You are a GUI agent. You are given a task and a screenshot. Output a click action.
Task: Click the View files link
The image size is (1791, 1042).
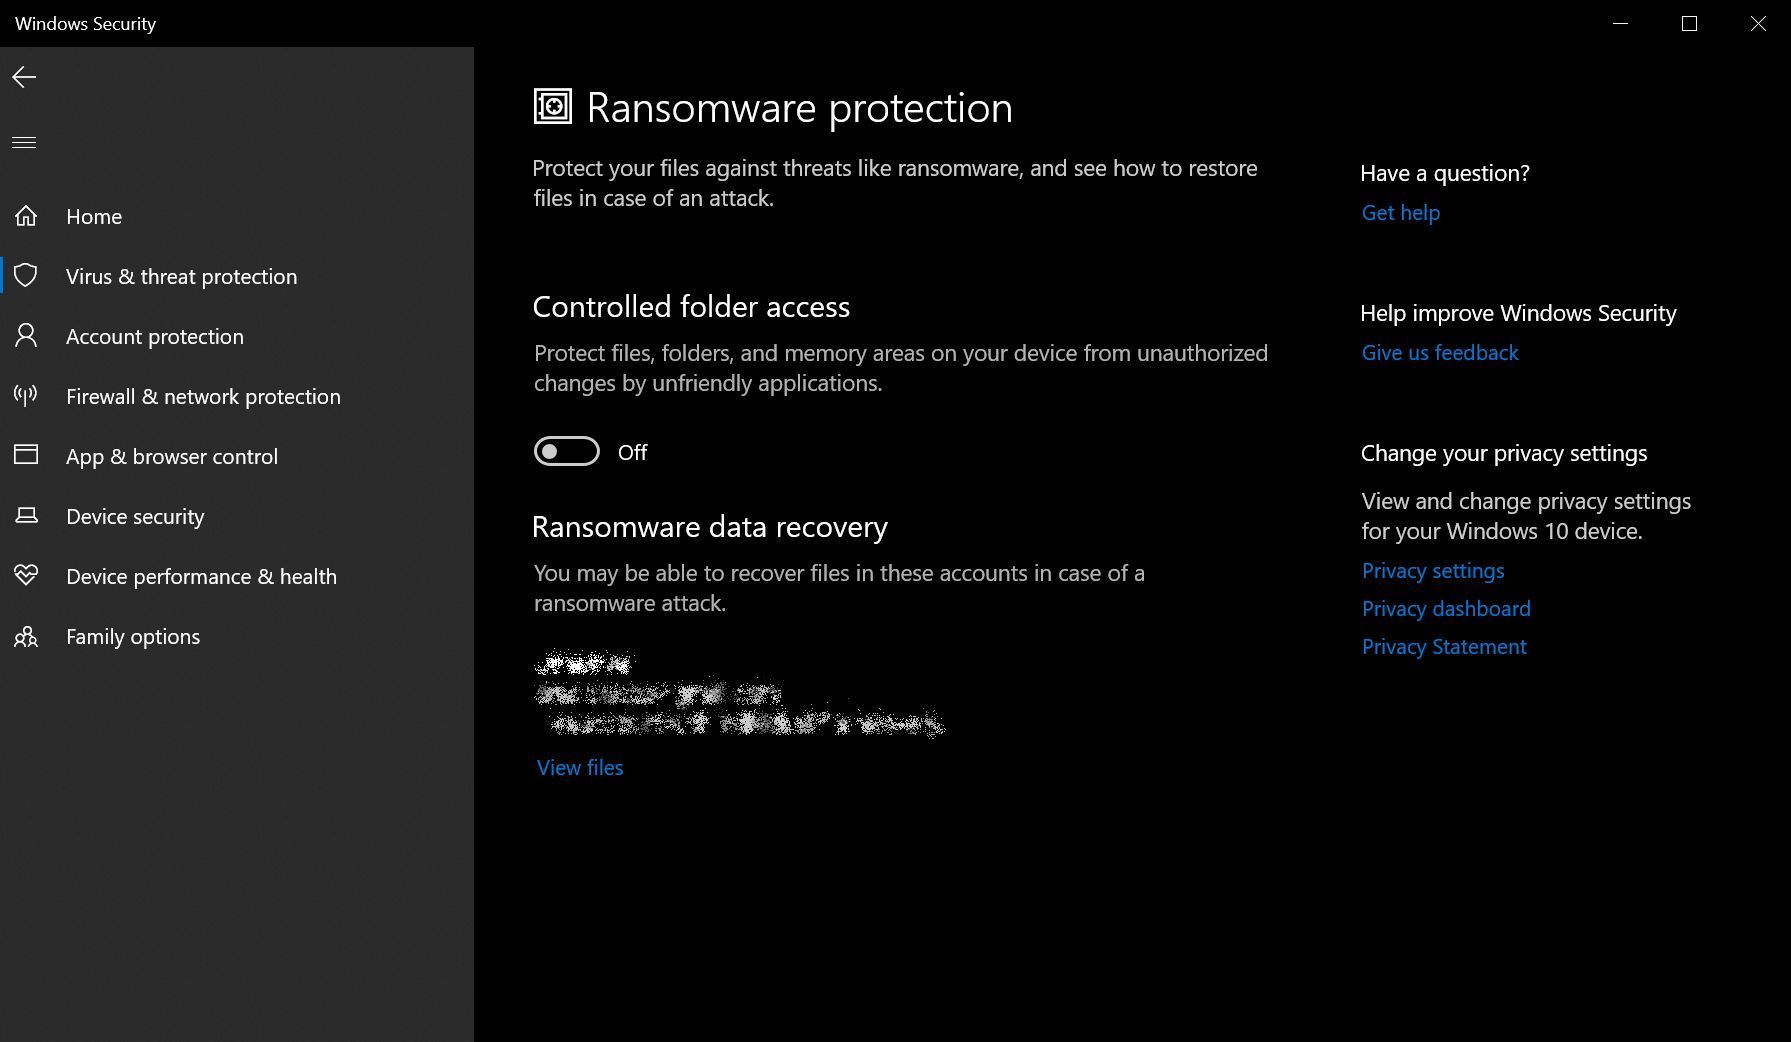(x=580, y=767)
